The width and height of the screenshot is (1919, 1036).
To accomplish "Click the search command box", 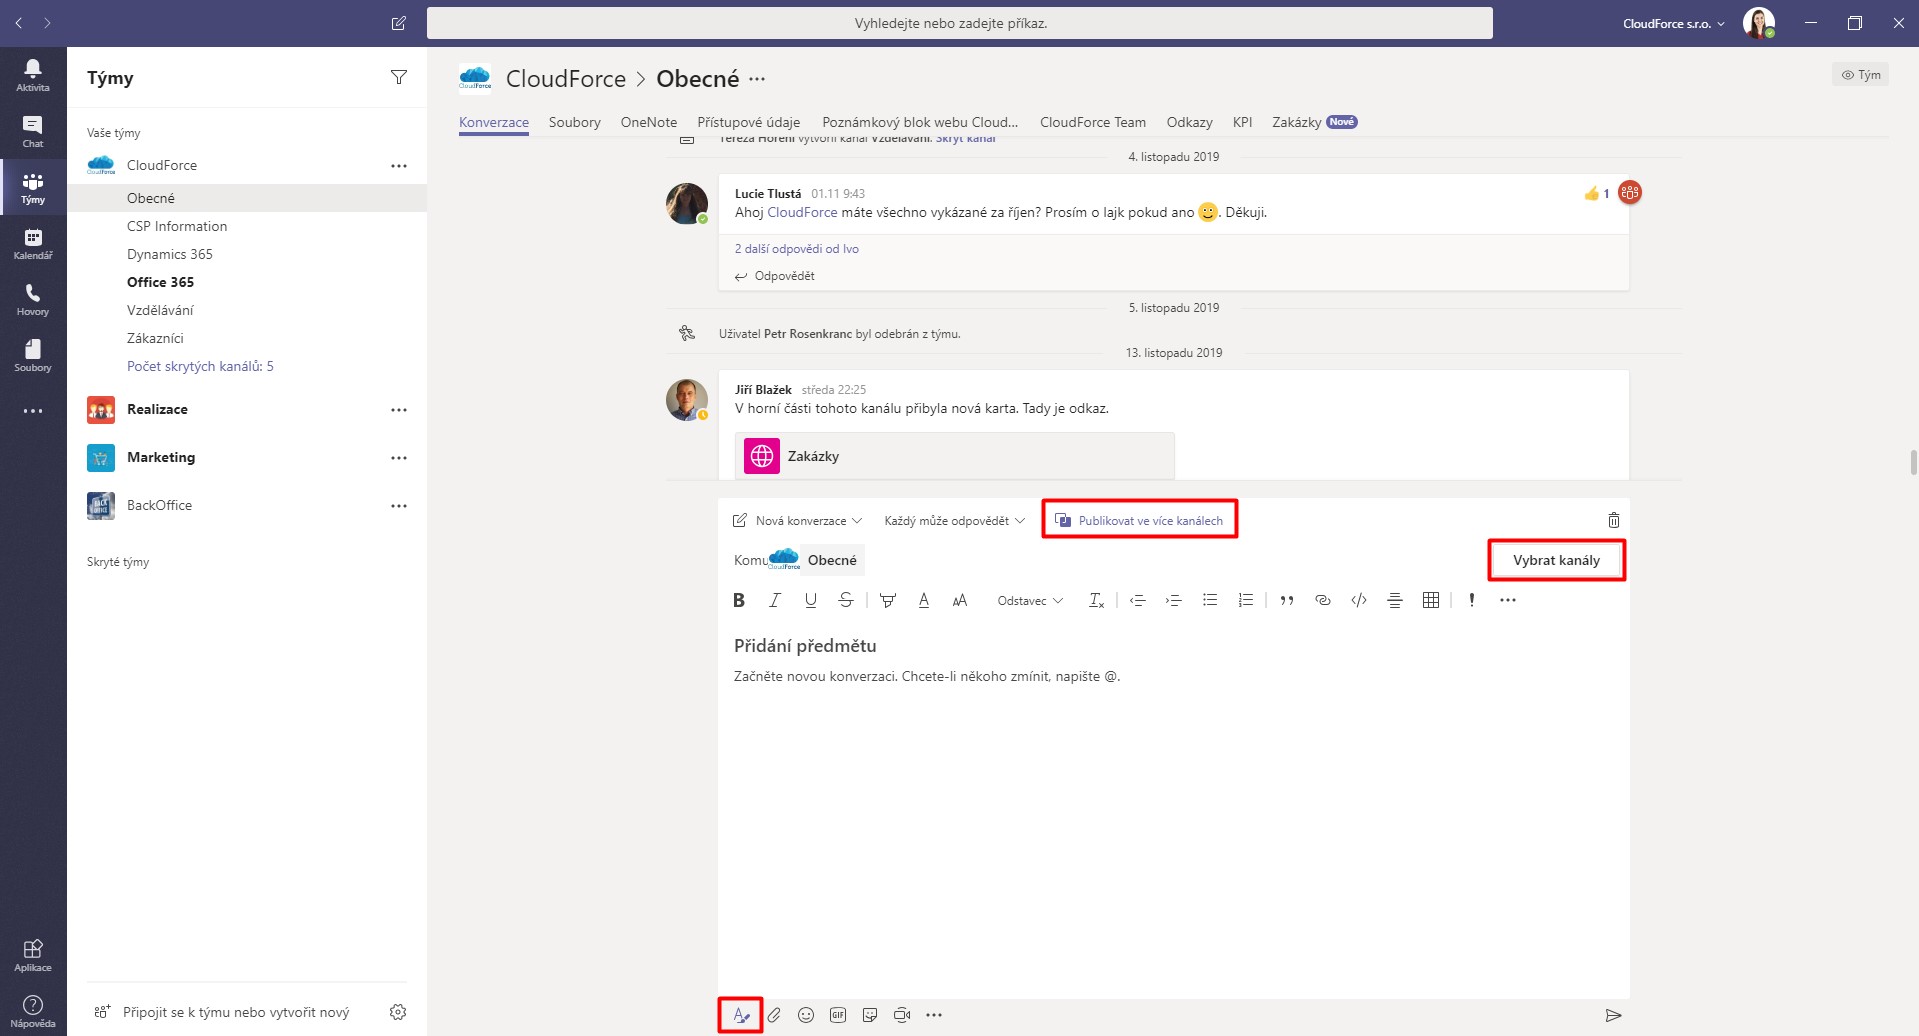I will click(960, 23).
